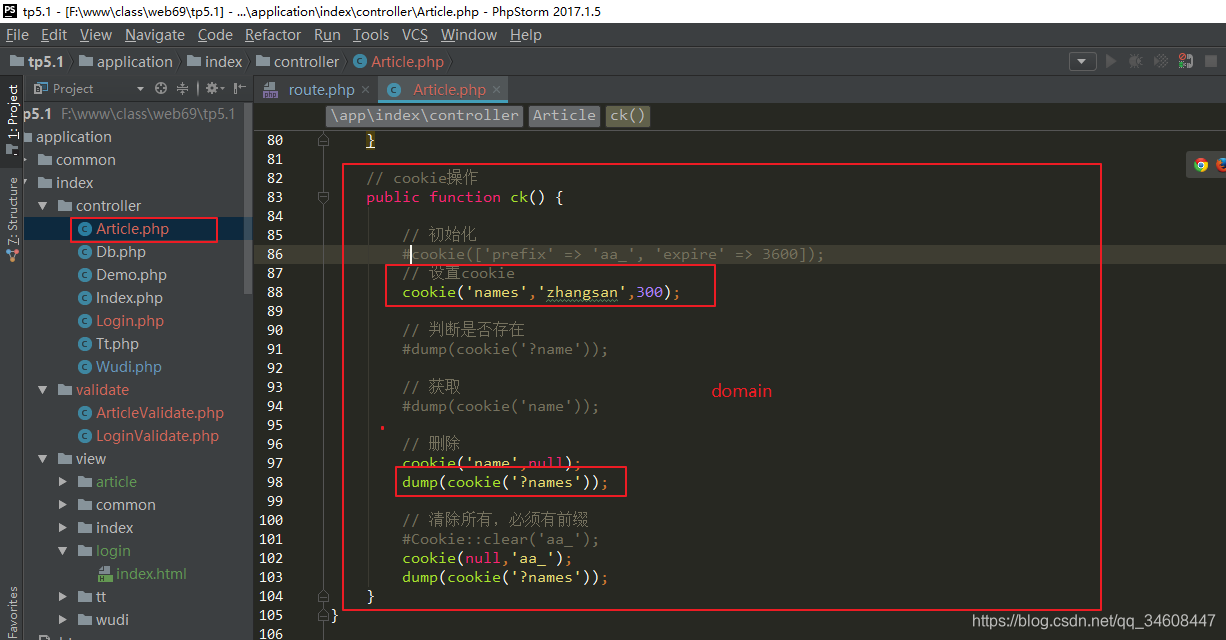
Task: Collapse all nodes using the collapse-all icon
Action: click(x=183, y=88)
